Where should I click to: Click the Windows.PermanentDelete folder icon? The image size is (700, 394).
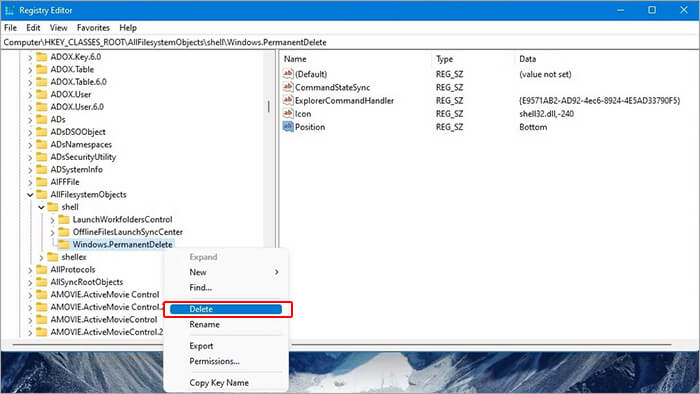(x=64, y=244)
